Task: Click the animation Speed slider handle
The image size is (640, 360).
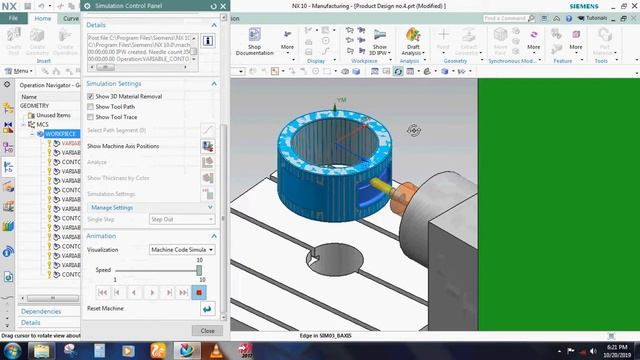Action: [x=199, y=270]
